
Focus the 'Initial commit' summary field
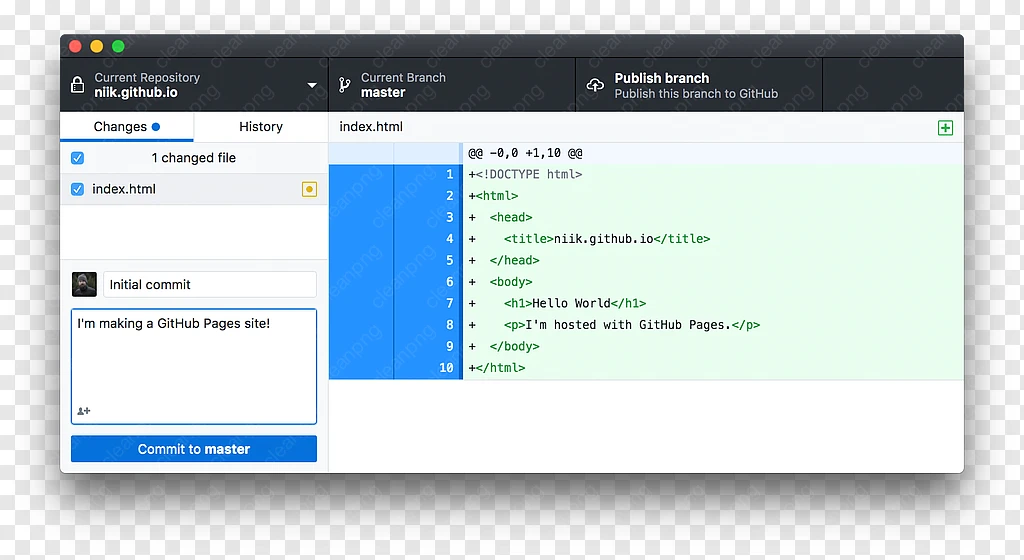point(210,285)
